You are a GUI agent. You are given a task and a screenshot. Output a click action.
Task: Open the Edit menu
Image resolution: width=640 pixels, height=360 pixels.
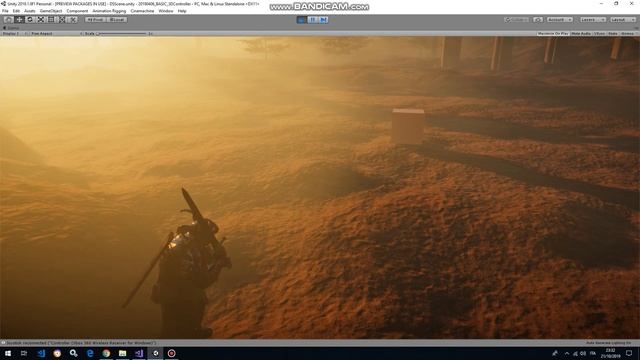click(x=16, y=11)
